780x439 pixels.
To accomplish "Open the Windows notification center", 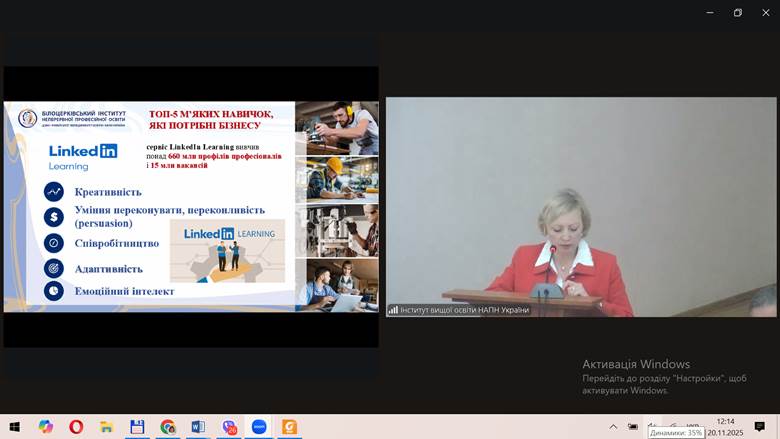I will 760,427.
